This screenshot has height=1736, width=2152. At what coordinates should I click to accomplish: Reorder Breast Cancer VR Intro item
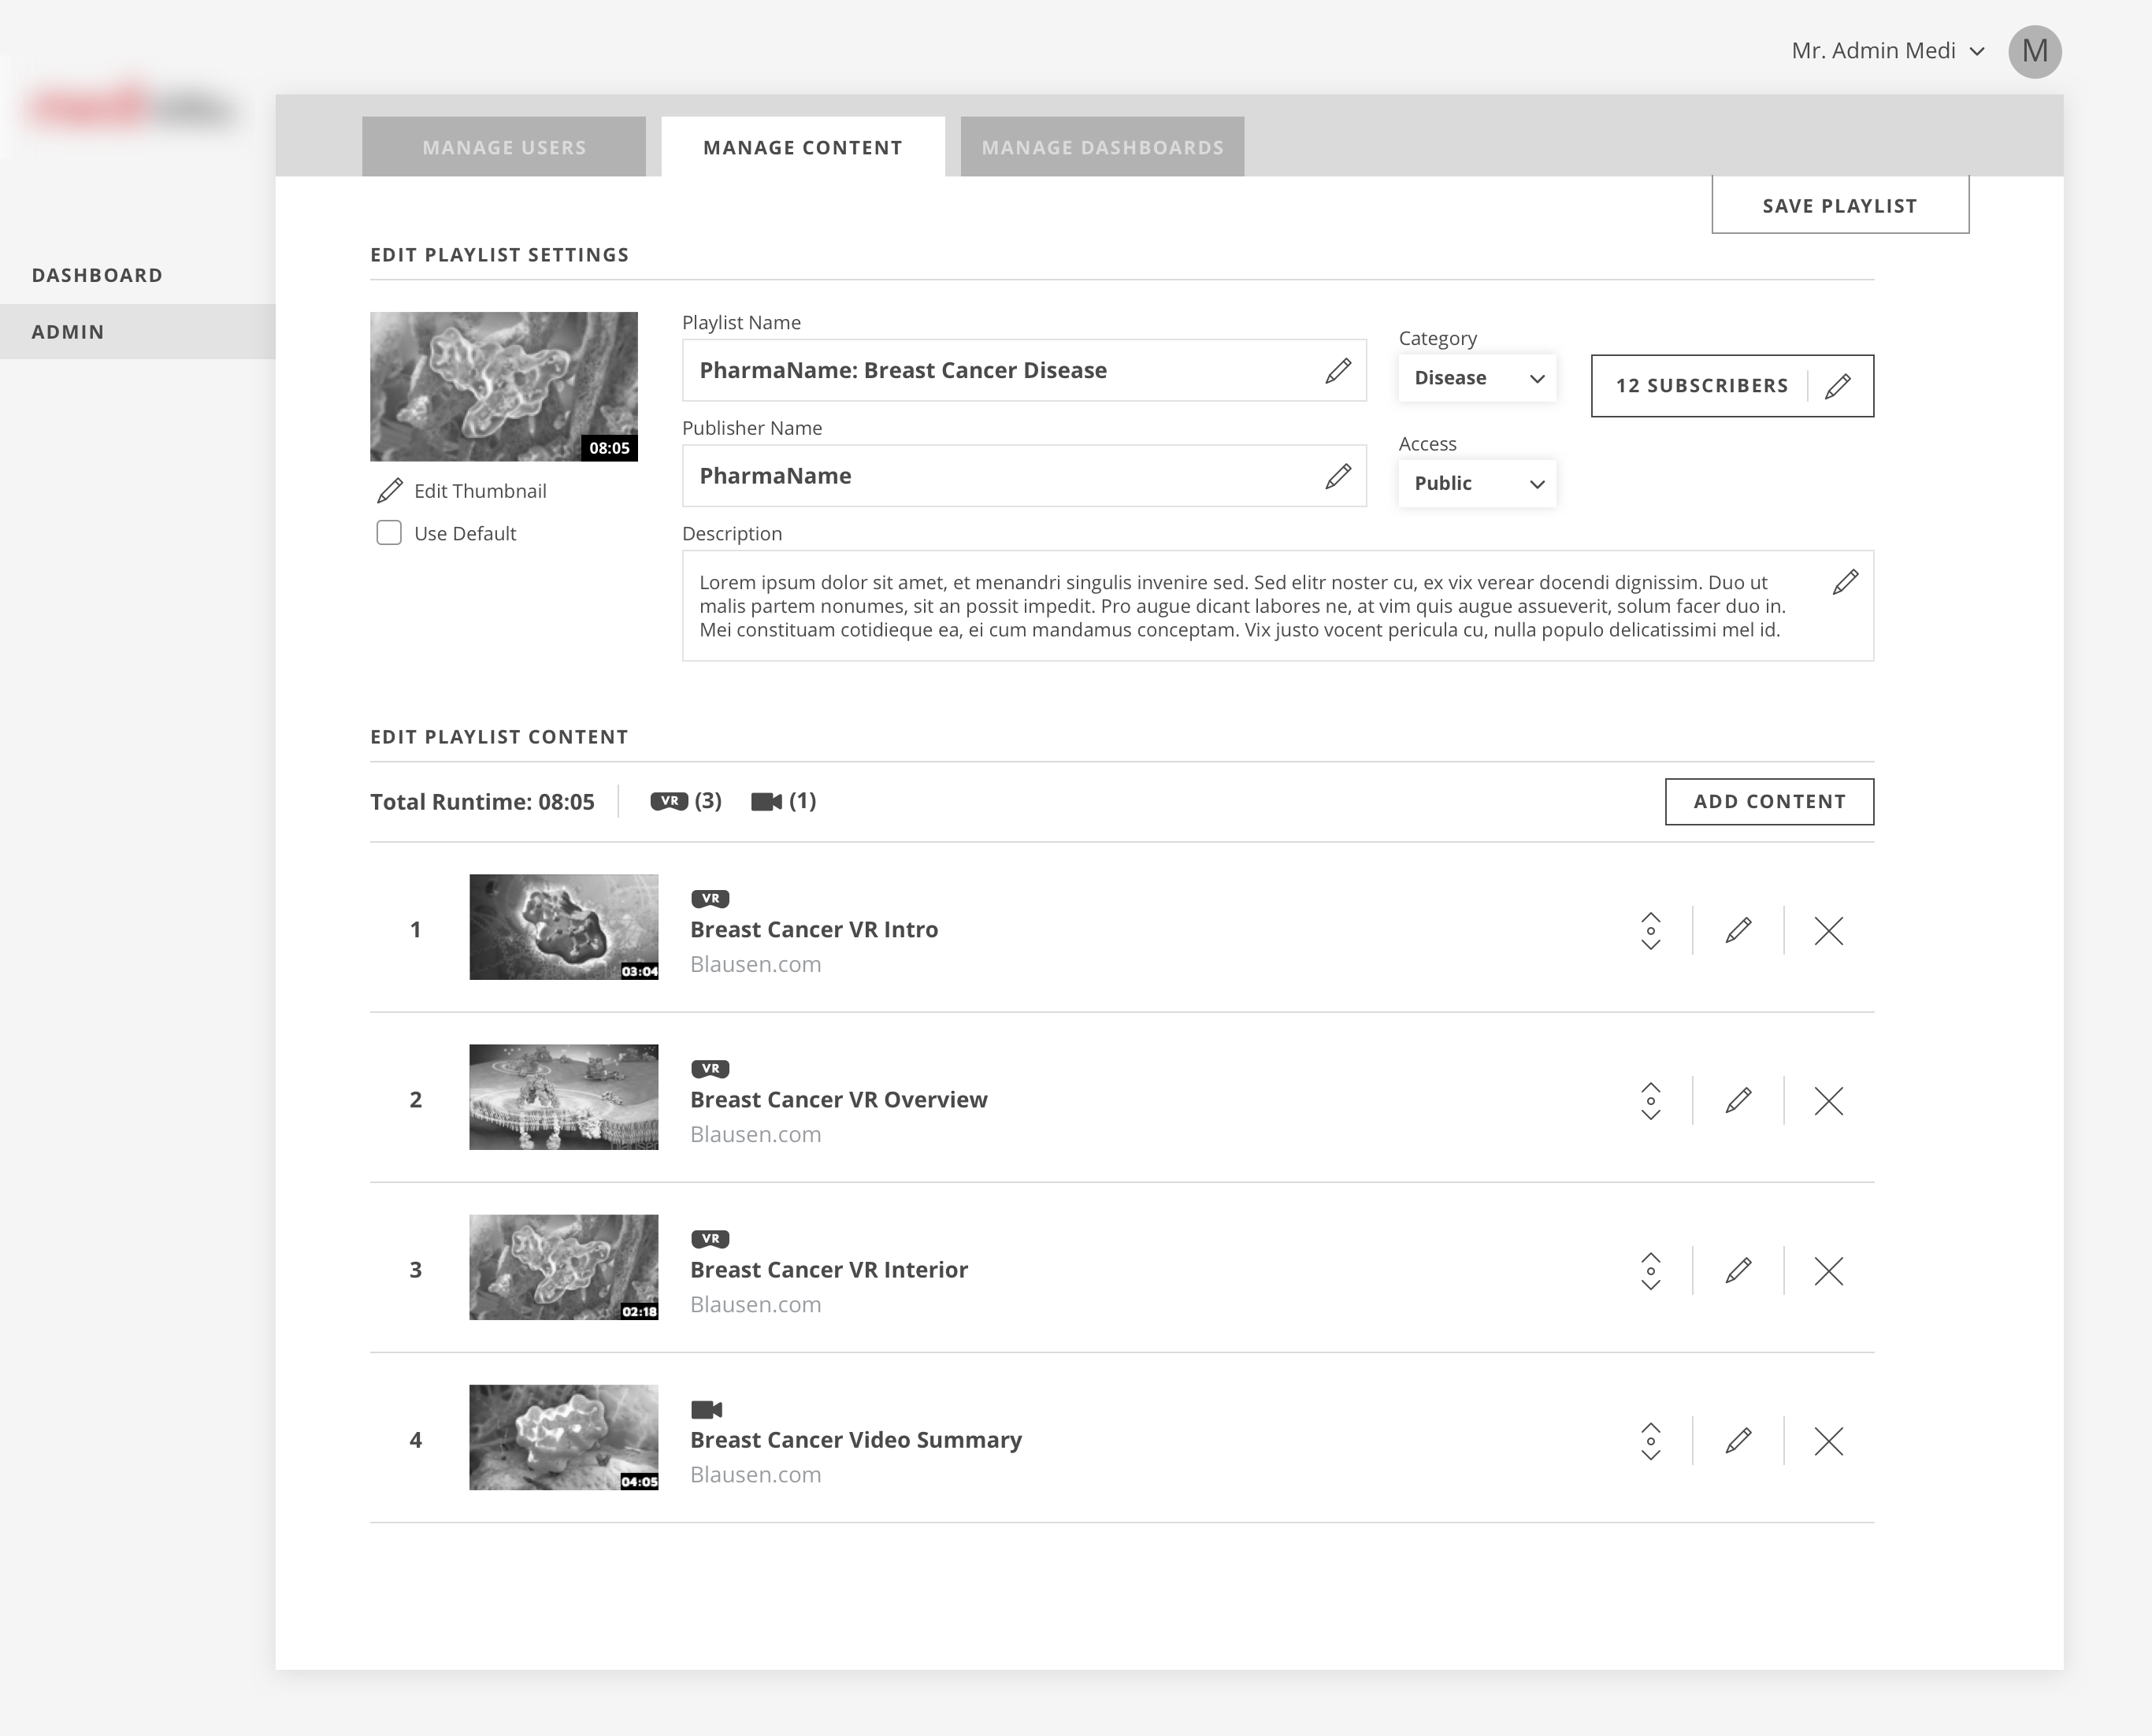coord(1651,931)
